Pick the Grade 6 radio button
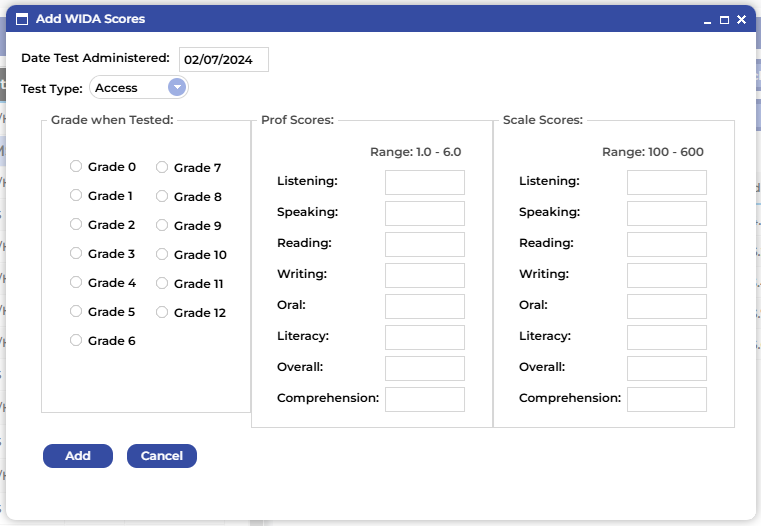Screen dimensions: 761x526 (76, 341)
